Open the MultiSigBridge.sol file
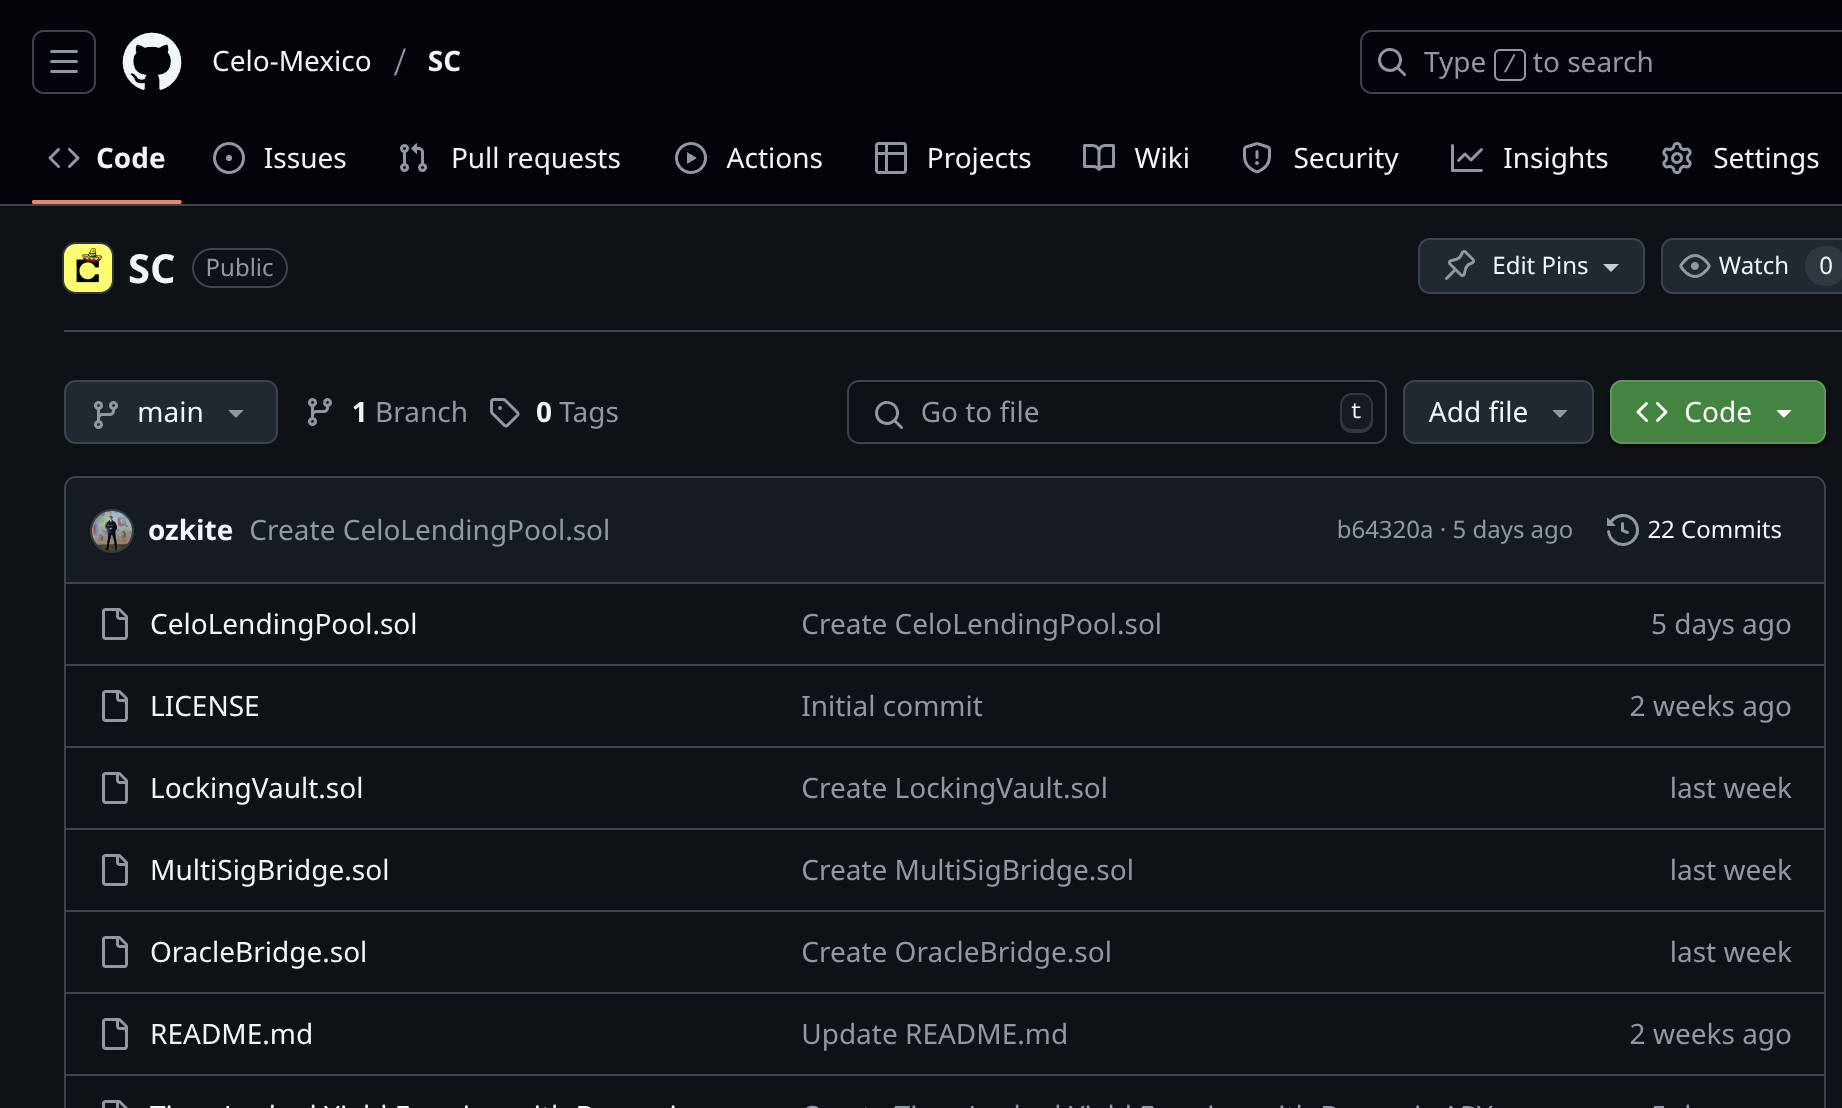Image resolution: width=1842 pixels, height=1108 pixels. (269, 871)
